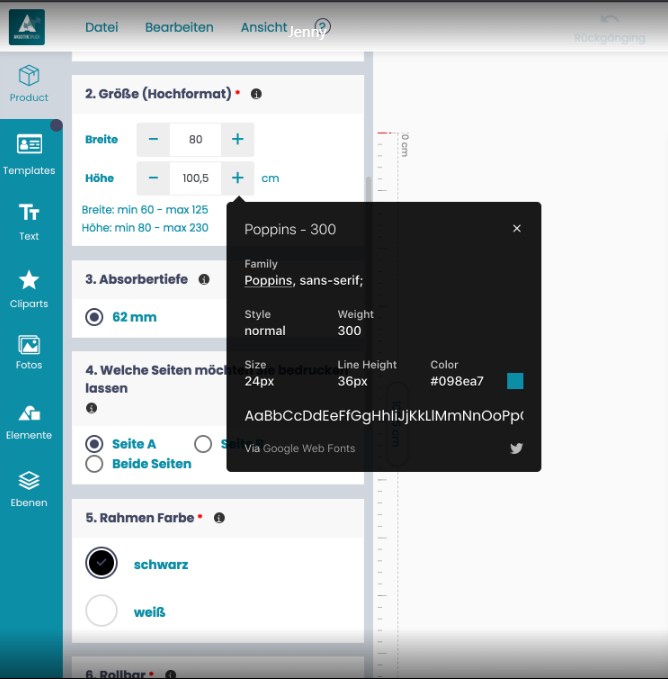
Task: Open the Poppins font family link
Action: tap(268, 281)
